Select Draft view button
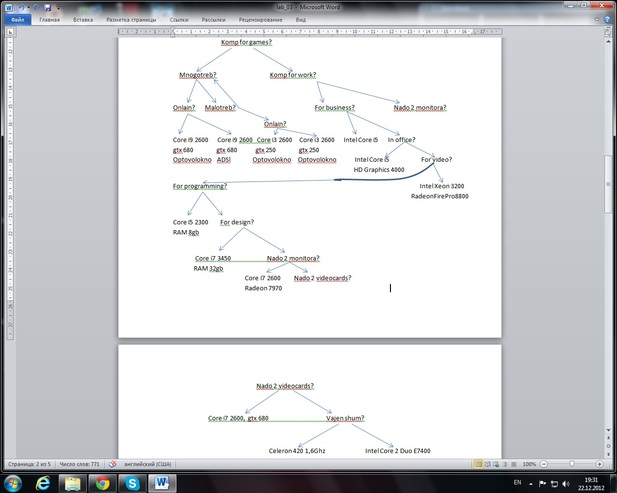 tap(514, 464)
